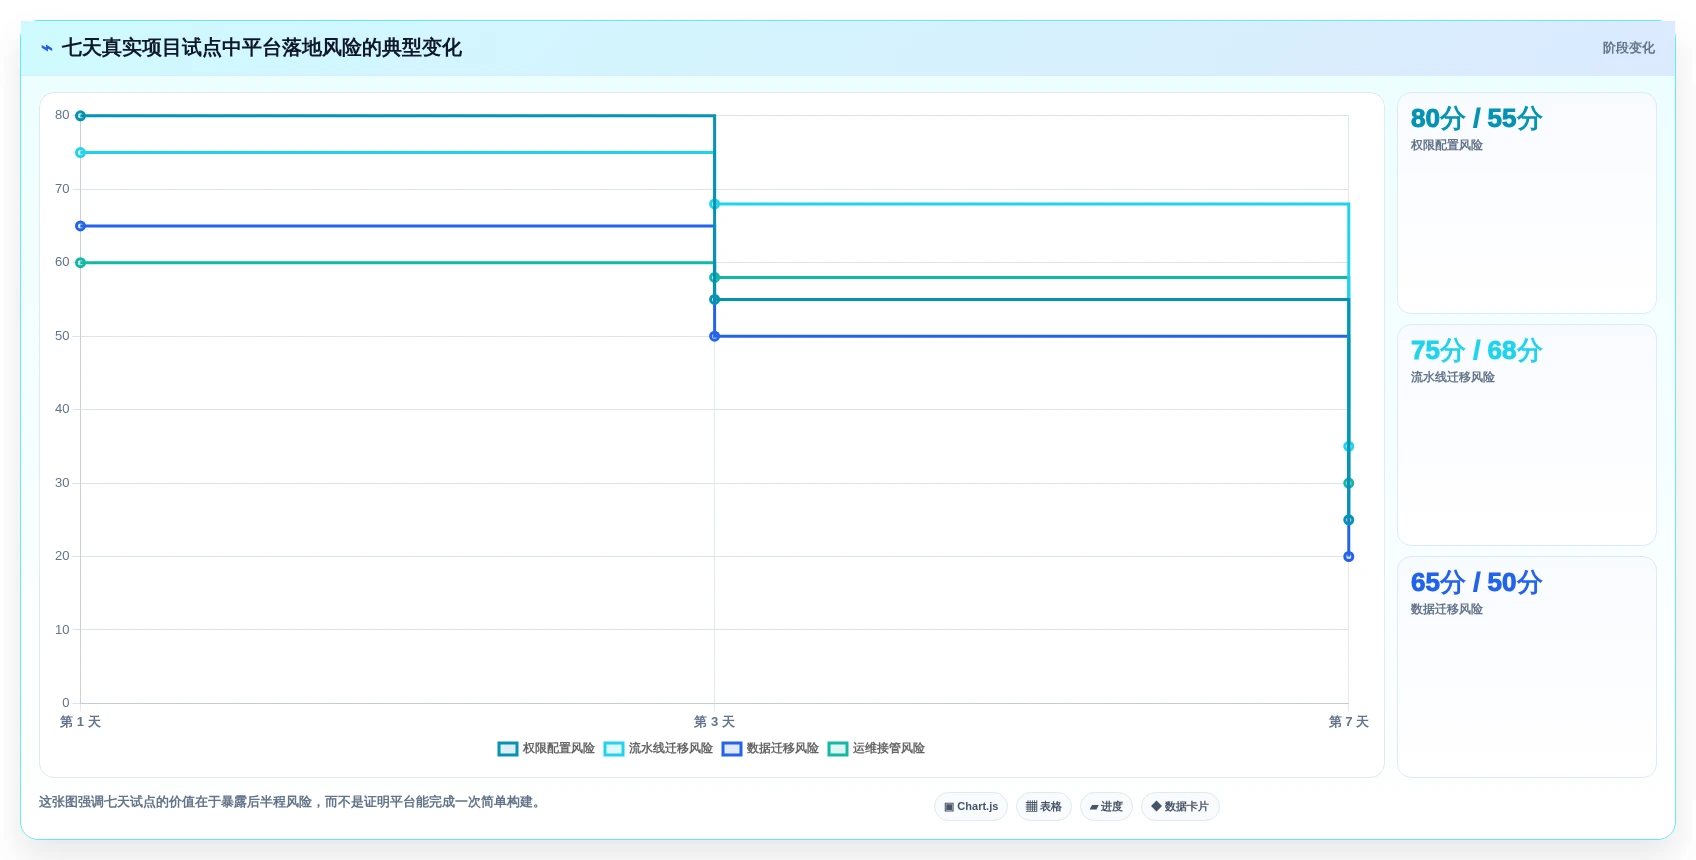Click the 第 1 天 x-axis label
The image size is (1696, 860).
[80, 722]
